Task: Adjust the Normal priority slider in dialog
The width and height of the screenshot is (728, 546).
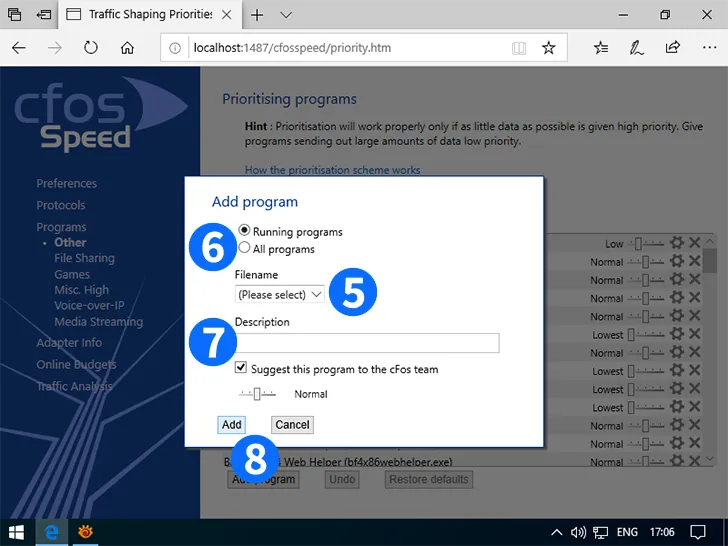Action: tap(257, 394)
